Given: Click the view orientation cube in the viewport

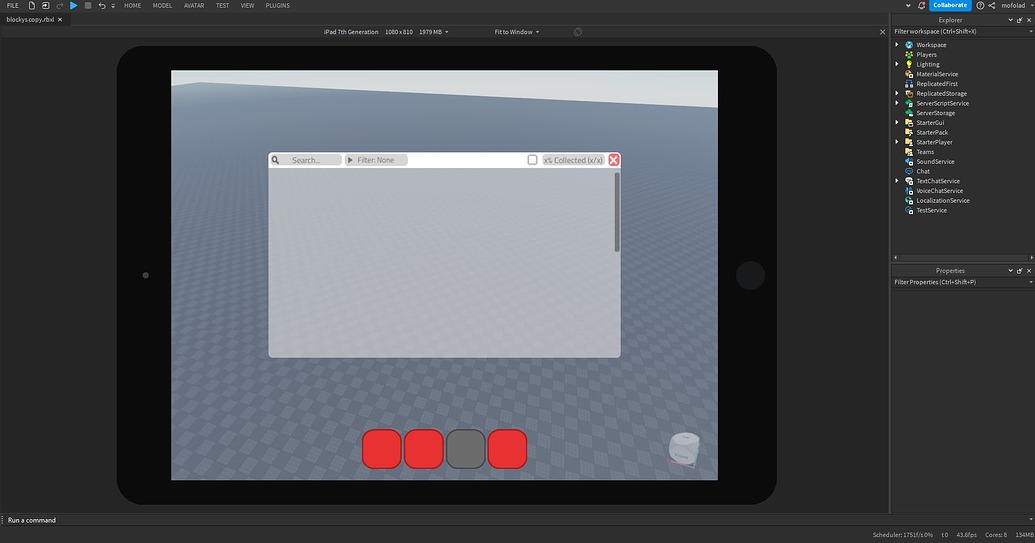Looking at the screenshot, I should point(684,450).
